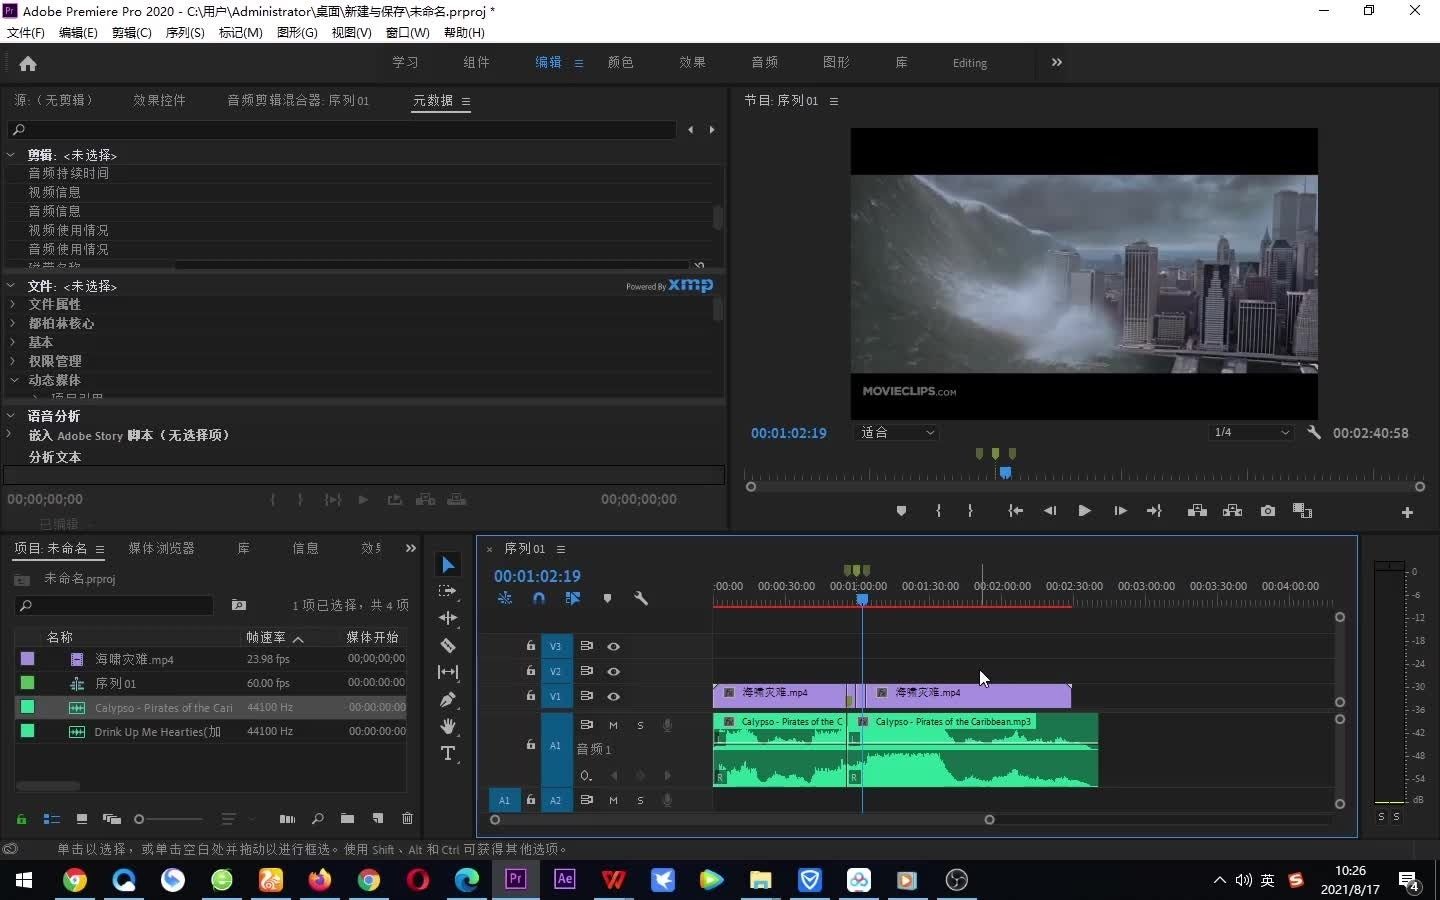Show more workspaces with double chevron
This screenshot has height=900, width=1440.
[1056, 62]
